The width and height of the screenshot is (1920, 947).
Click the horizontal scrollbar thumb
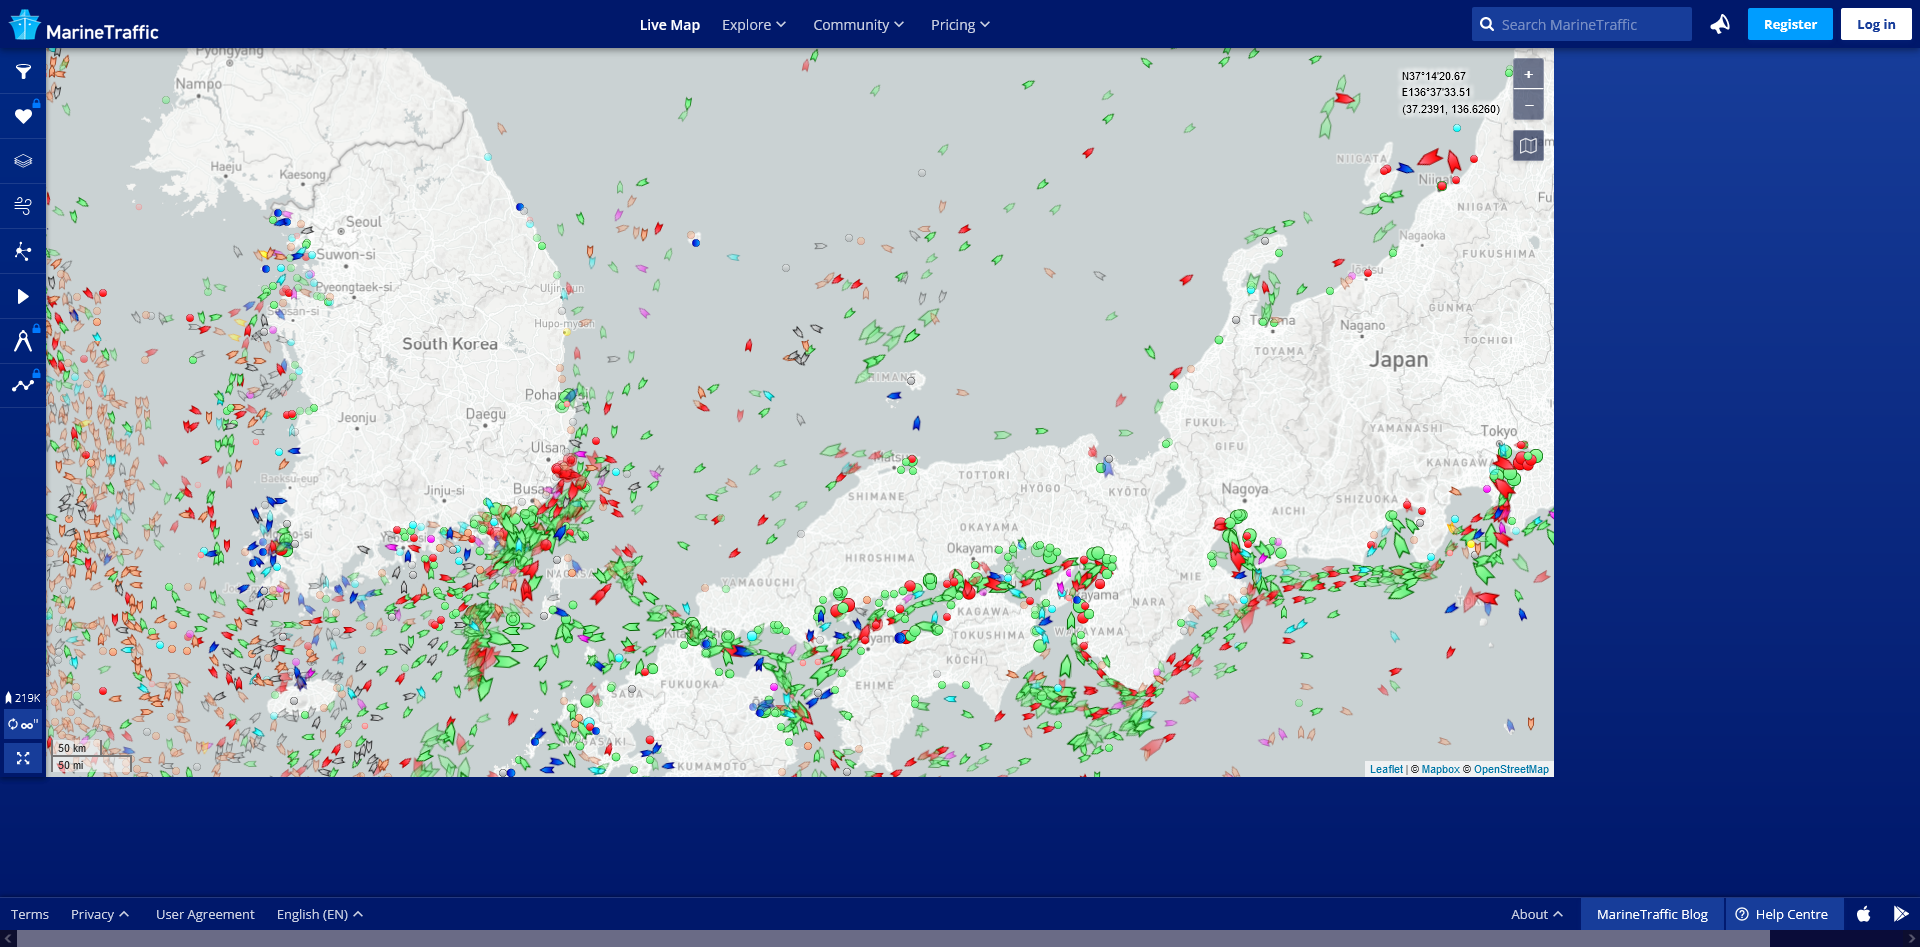tap(893, 939)
